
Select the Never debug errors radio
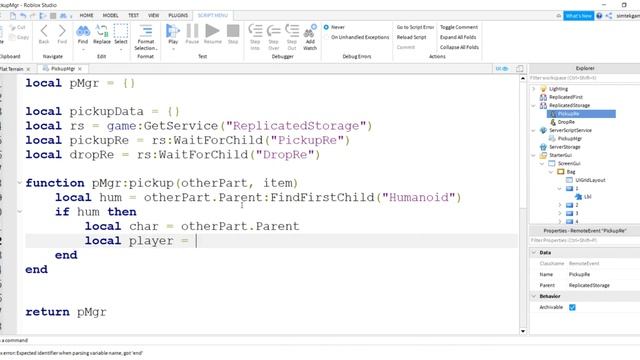tap(326, 27)
